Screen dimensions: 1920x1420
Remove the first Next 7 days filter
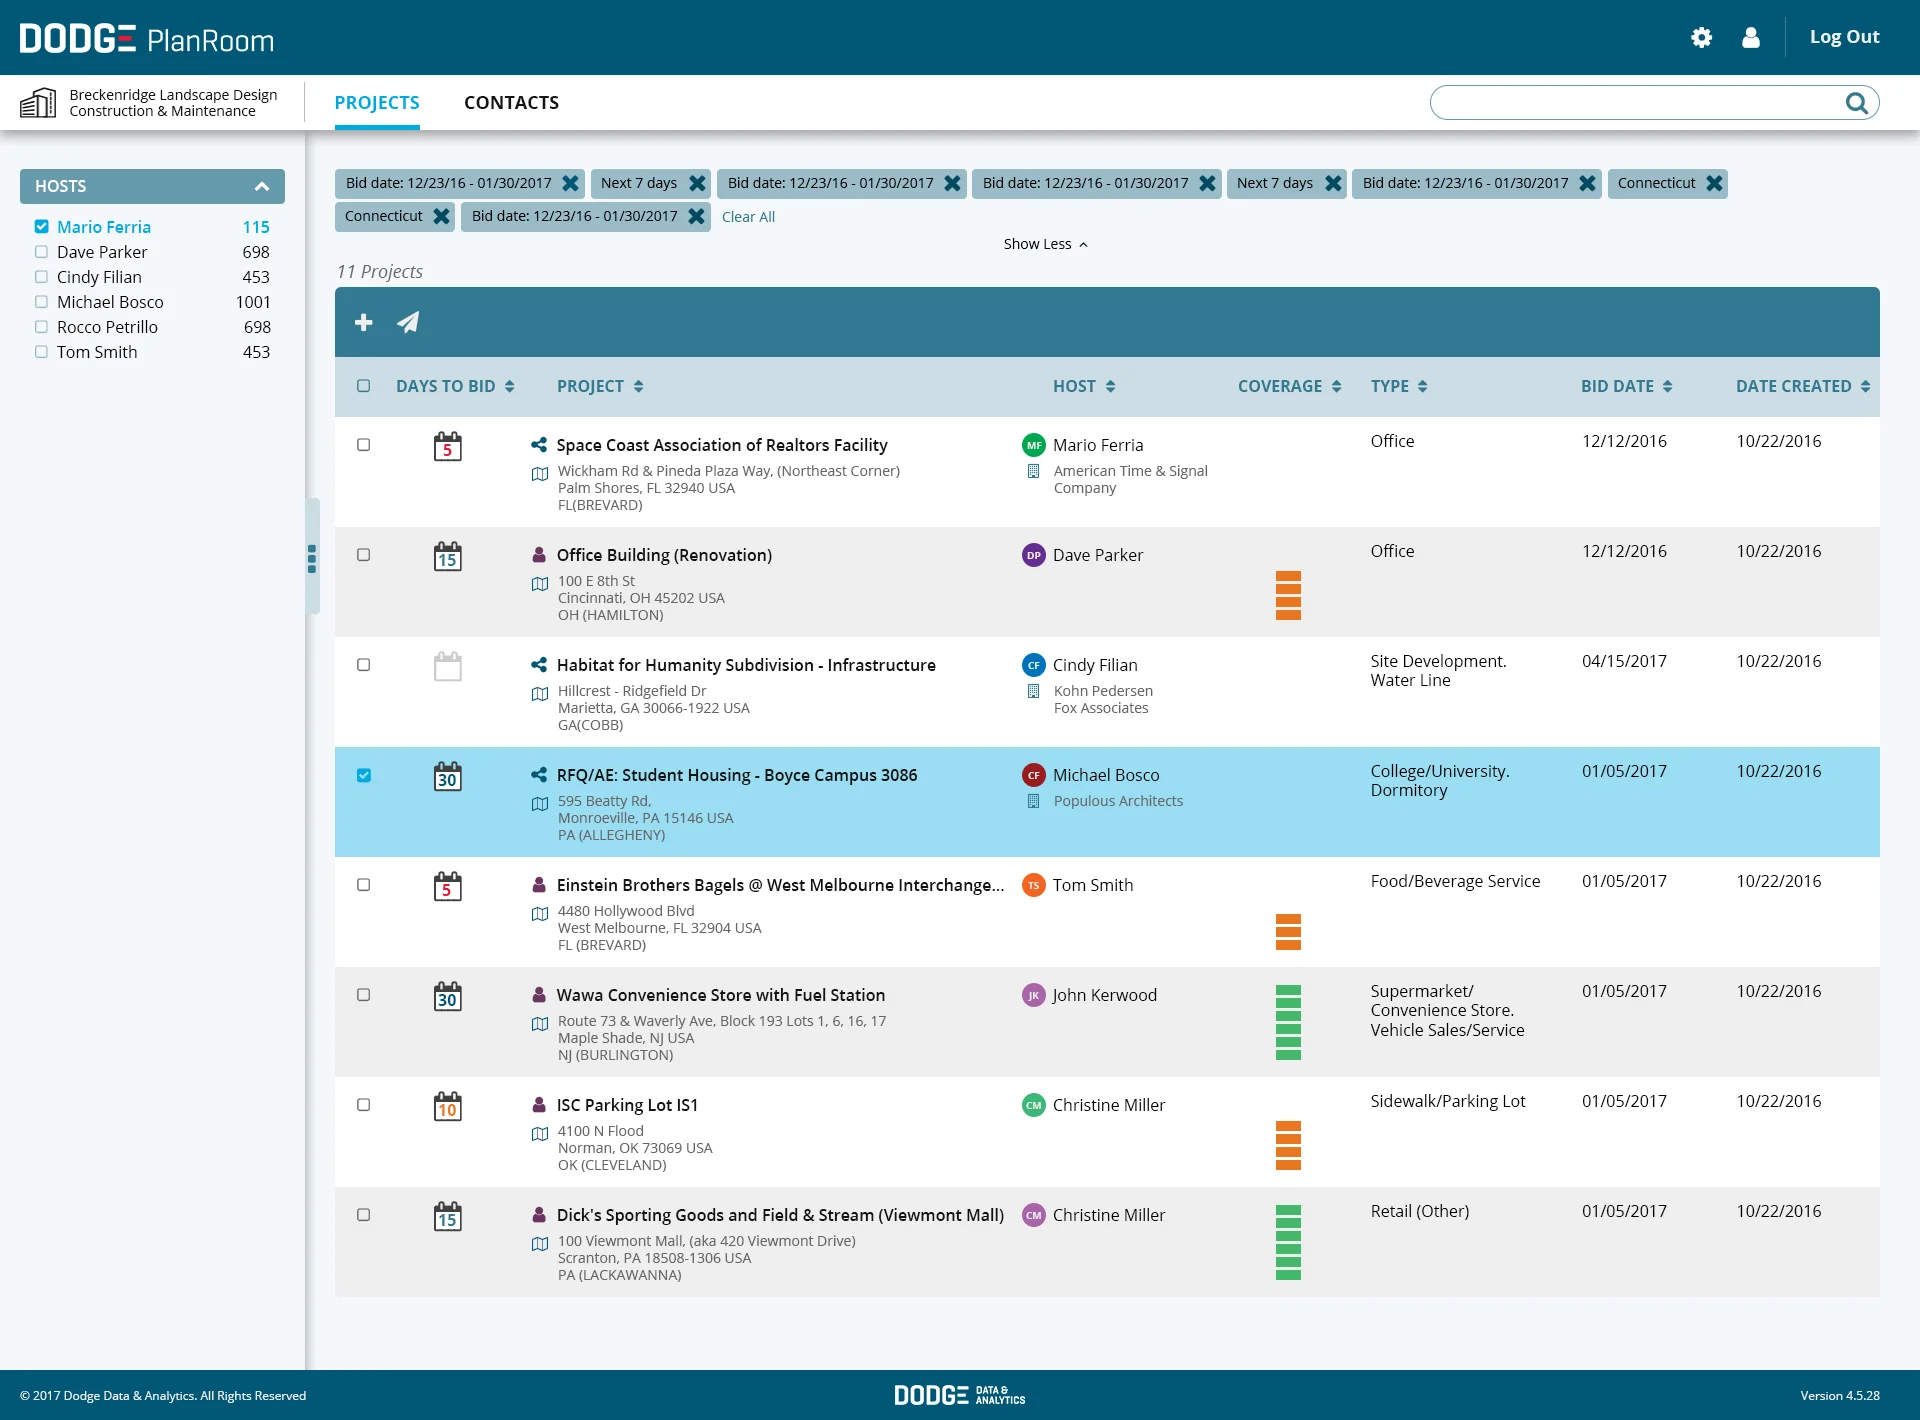click(x=697, y=183)
